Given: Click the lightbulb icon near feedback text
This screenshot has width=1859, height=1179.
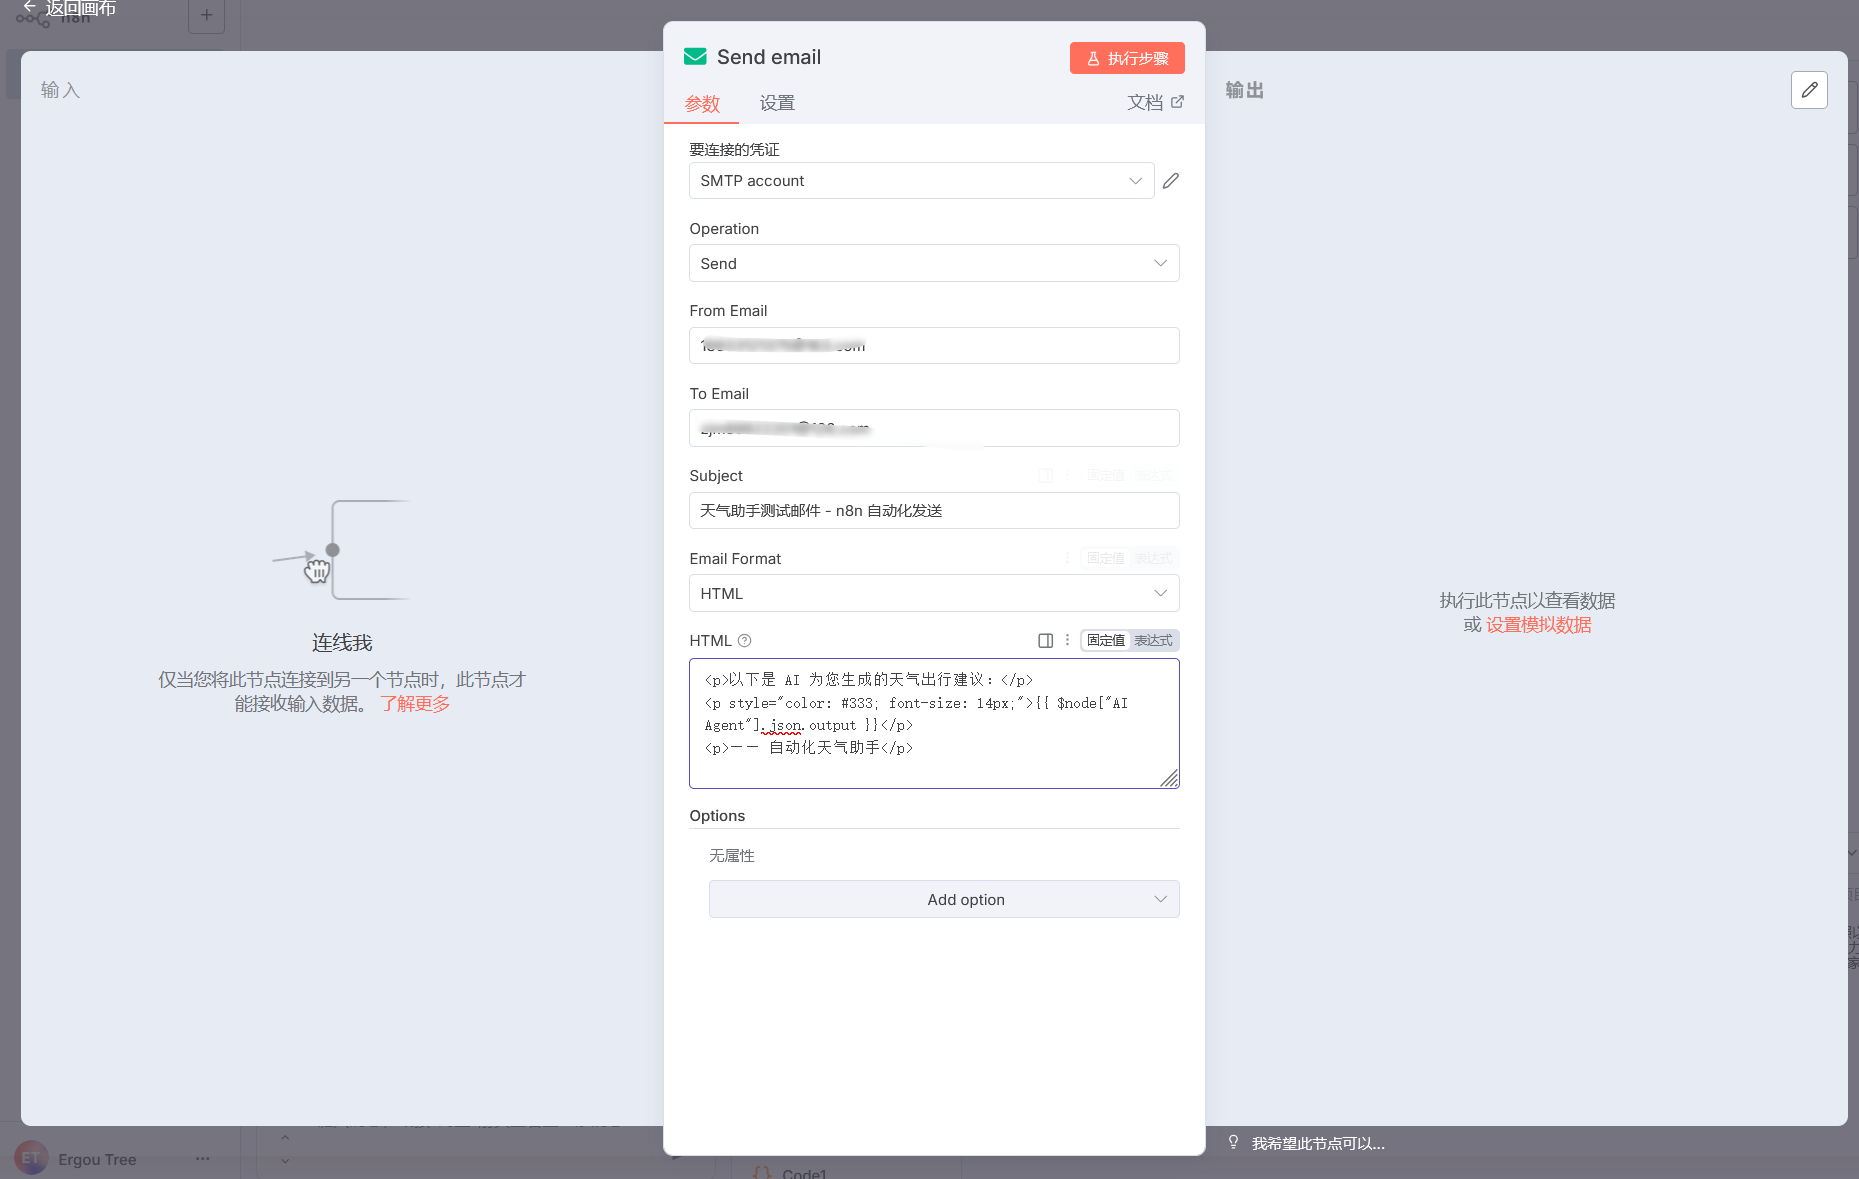Looking at the screenshot, I should tap(1233, 1142).
